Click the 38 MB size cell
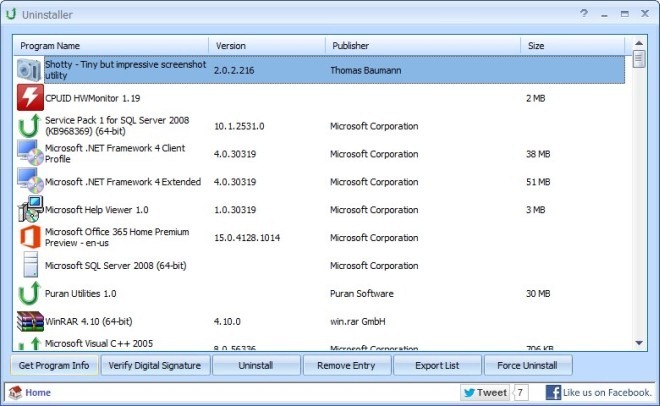660x406 pixels. click(538, 154)
